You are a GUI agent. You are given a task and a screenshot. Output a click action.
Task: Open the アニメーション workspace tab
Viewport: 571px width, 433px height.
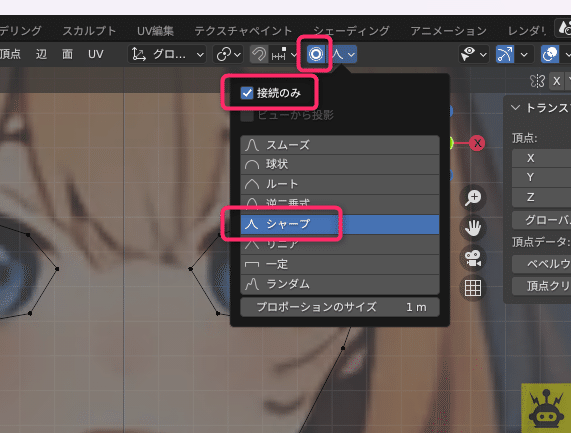pyautogui.click(x=448, y=31)
